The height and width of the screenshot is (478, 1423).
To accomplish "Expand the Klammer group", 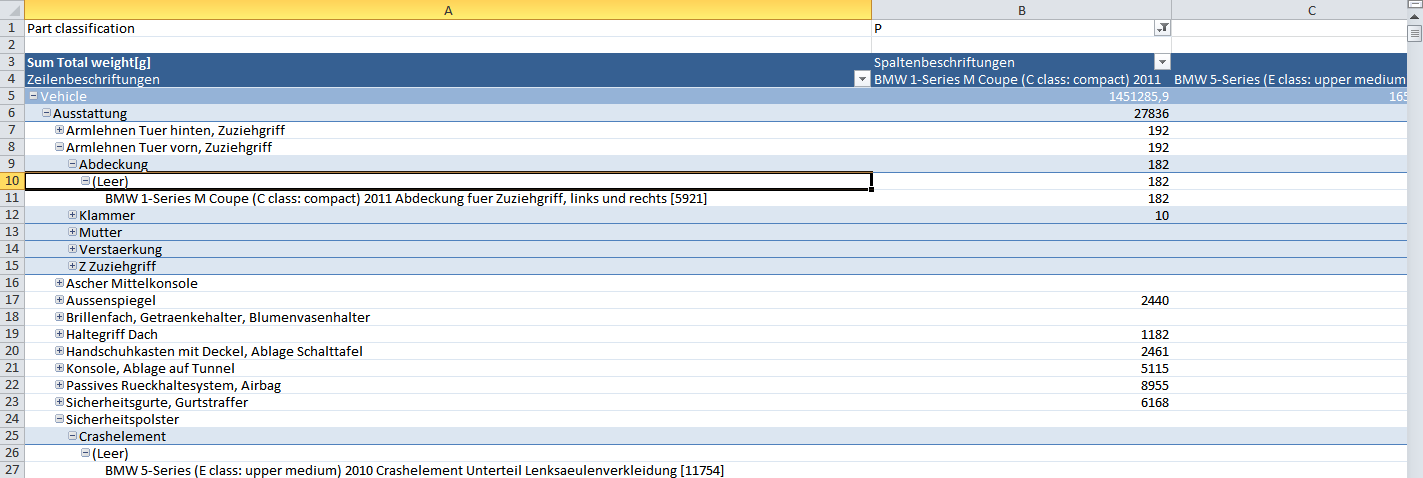I will 72,216.
